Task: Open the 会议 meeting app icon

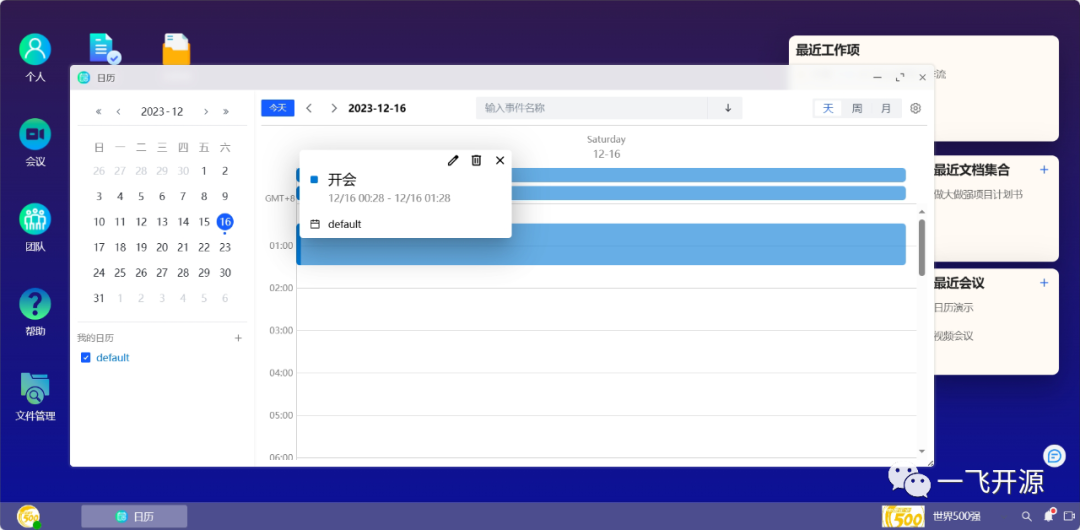Action: pos(35,143)
